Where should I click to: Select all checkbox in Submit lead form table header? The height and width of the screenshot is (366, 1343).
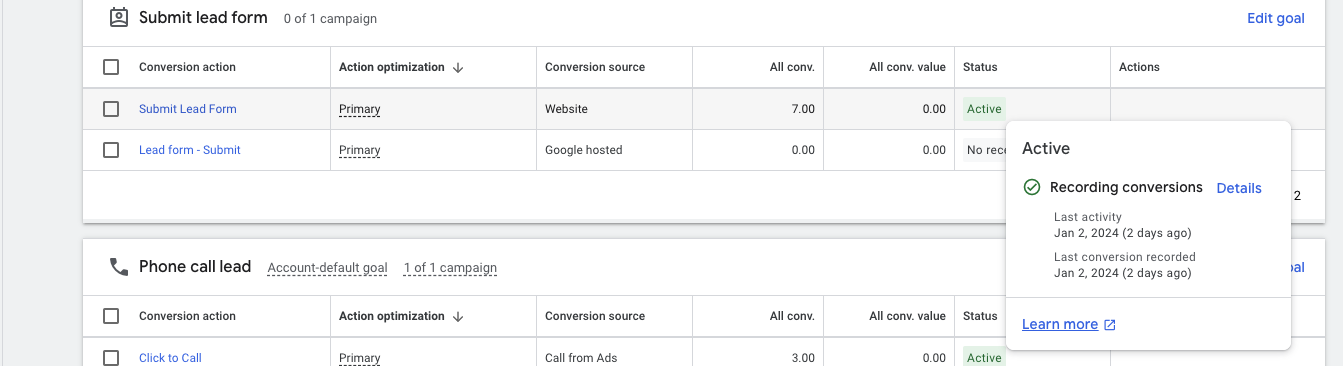(x=111, y=67)
